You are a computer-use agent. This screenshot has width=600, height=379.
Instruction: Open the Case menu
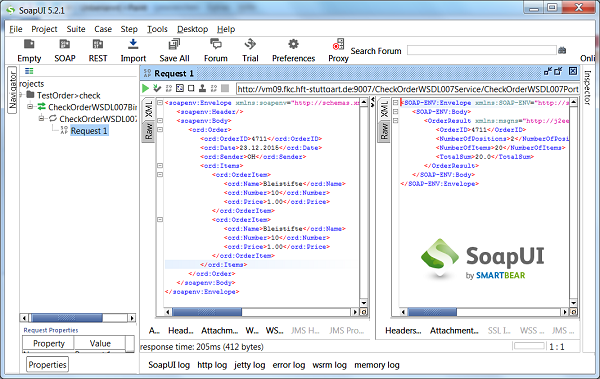[x=103, y=29]
